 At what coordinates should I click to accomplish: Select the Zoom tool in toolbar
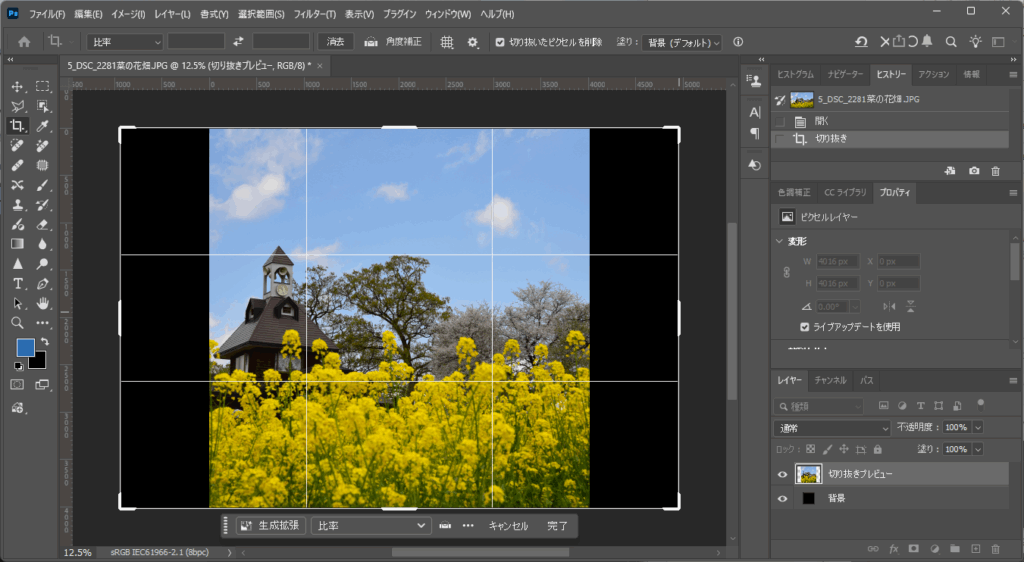[18, 323]
